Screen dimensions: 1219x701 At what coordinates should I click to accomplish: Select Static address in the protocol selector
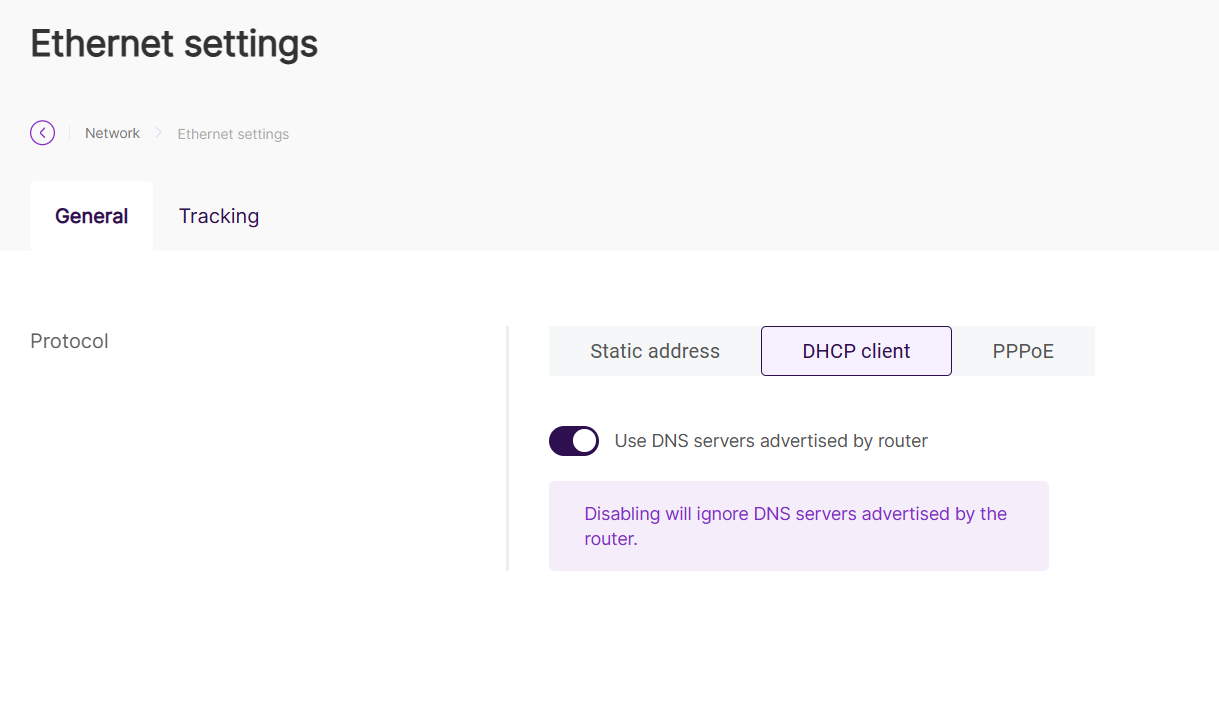coord(654,351)
